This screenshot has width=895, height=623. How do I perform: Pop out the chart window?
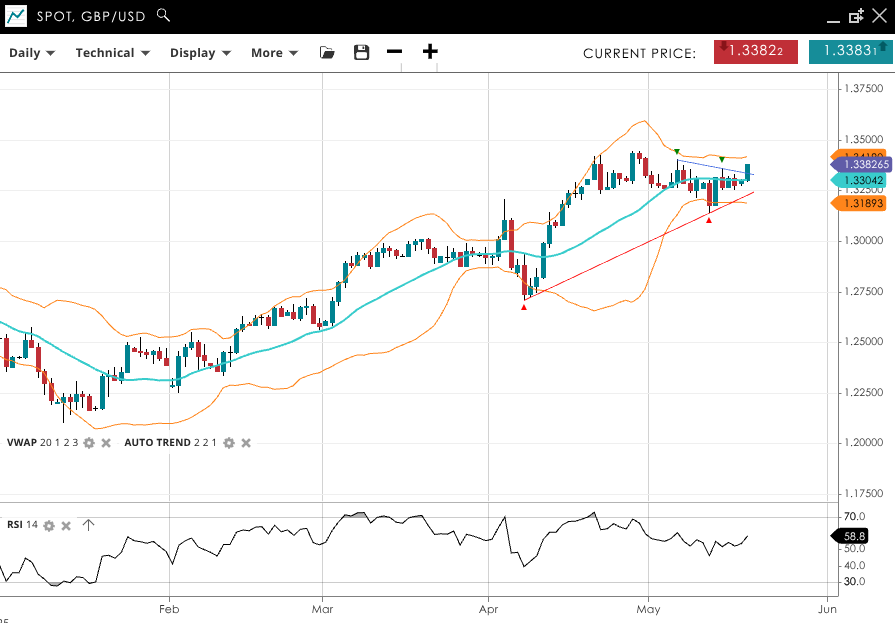point(856,16)
